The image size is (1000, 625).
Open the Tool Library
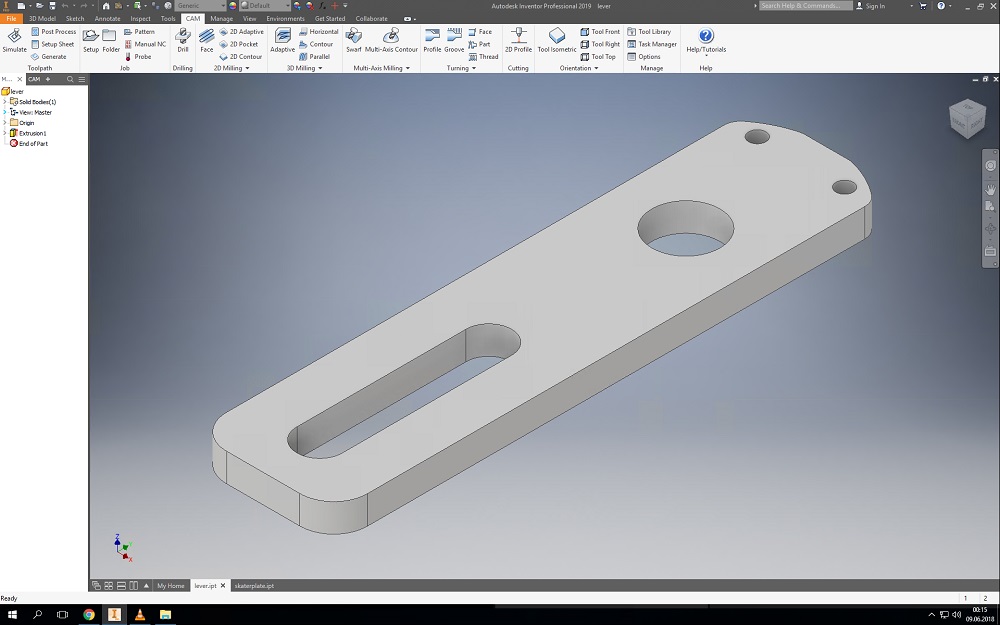coord(649,31)
